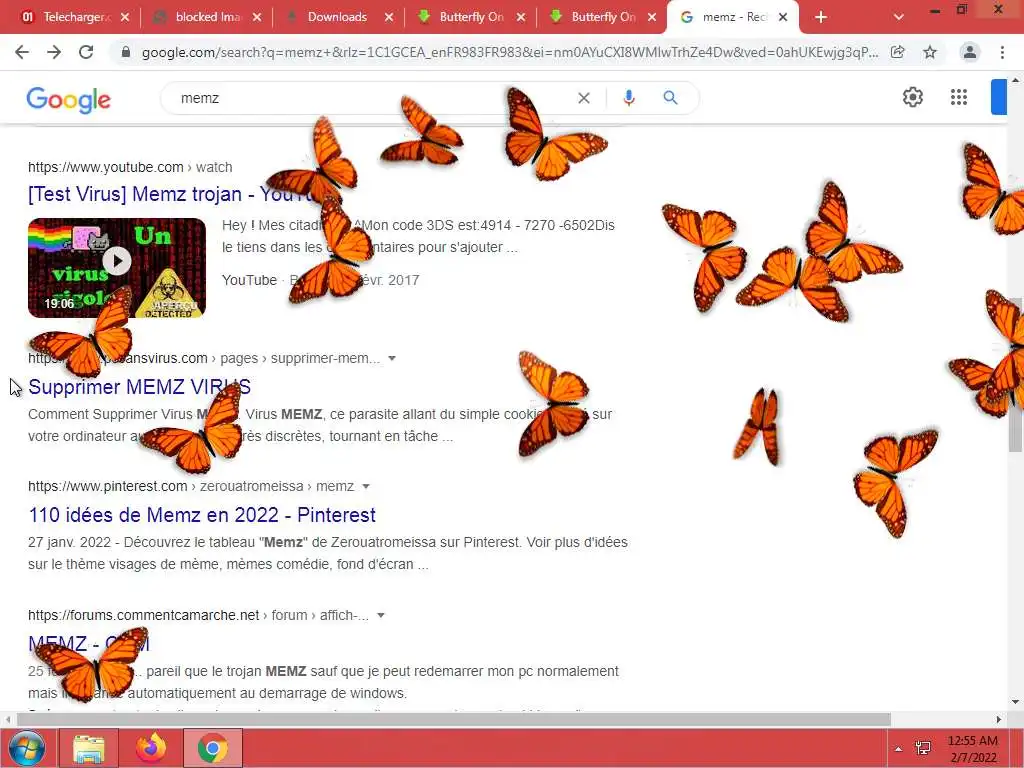
Task: Bookmark this page with the star icon
Action: [930, 52]
